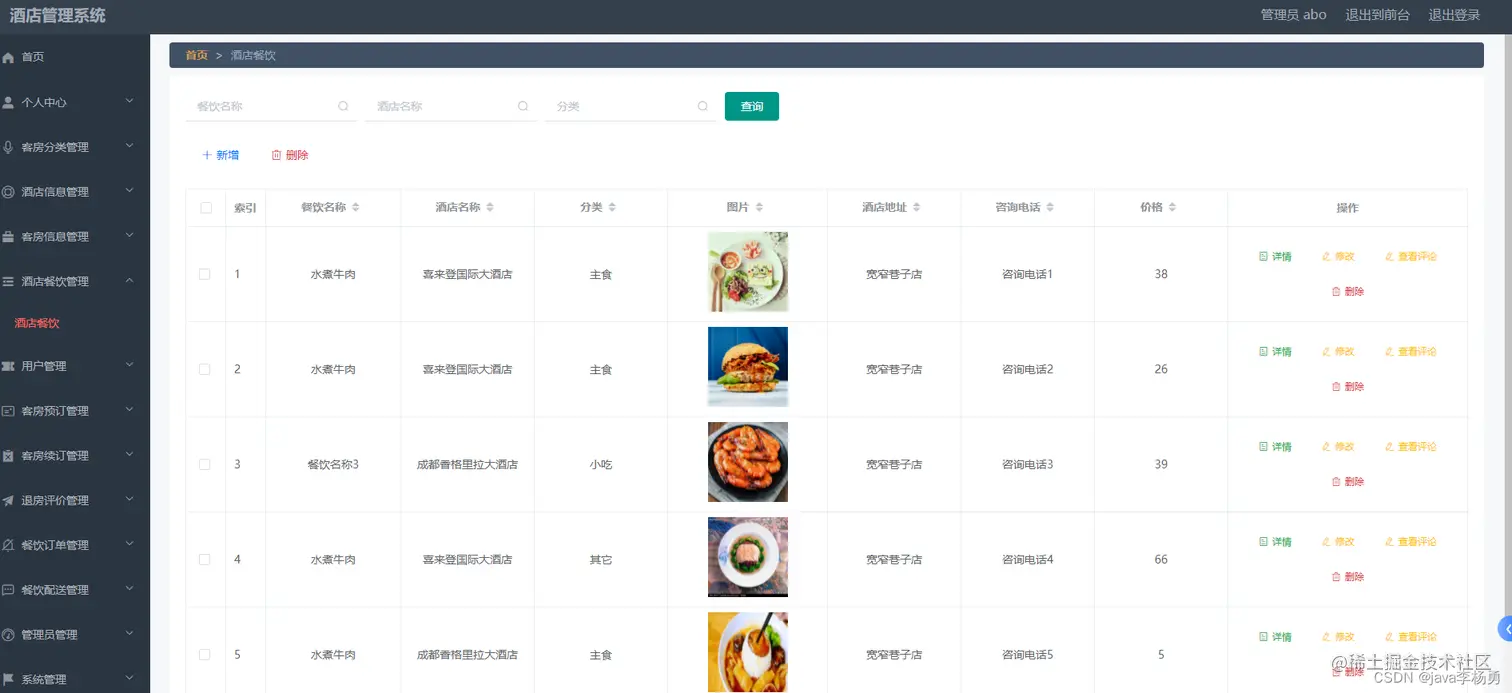Expand the 餐饮订单管理 menu chevron
1512x693 pixels.
(129, 544)
